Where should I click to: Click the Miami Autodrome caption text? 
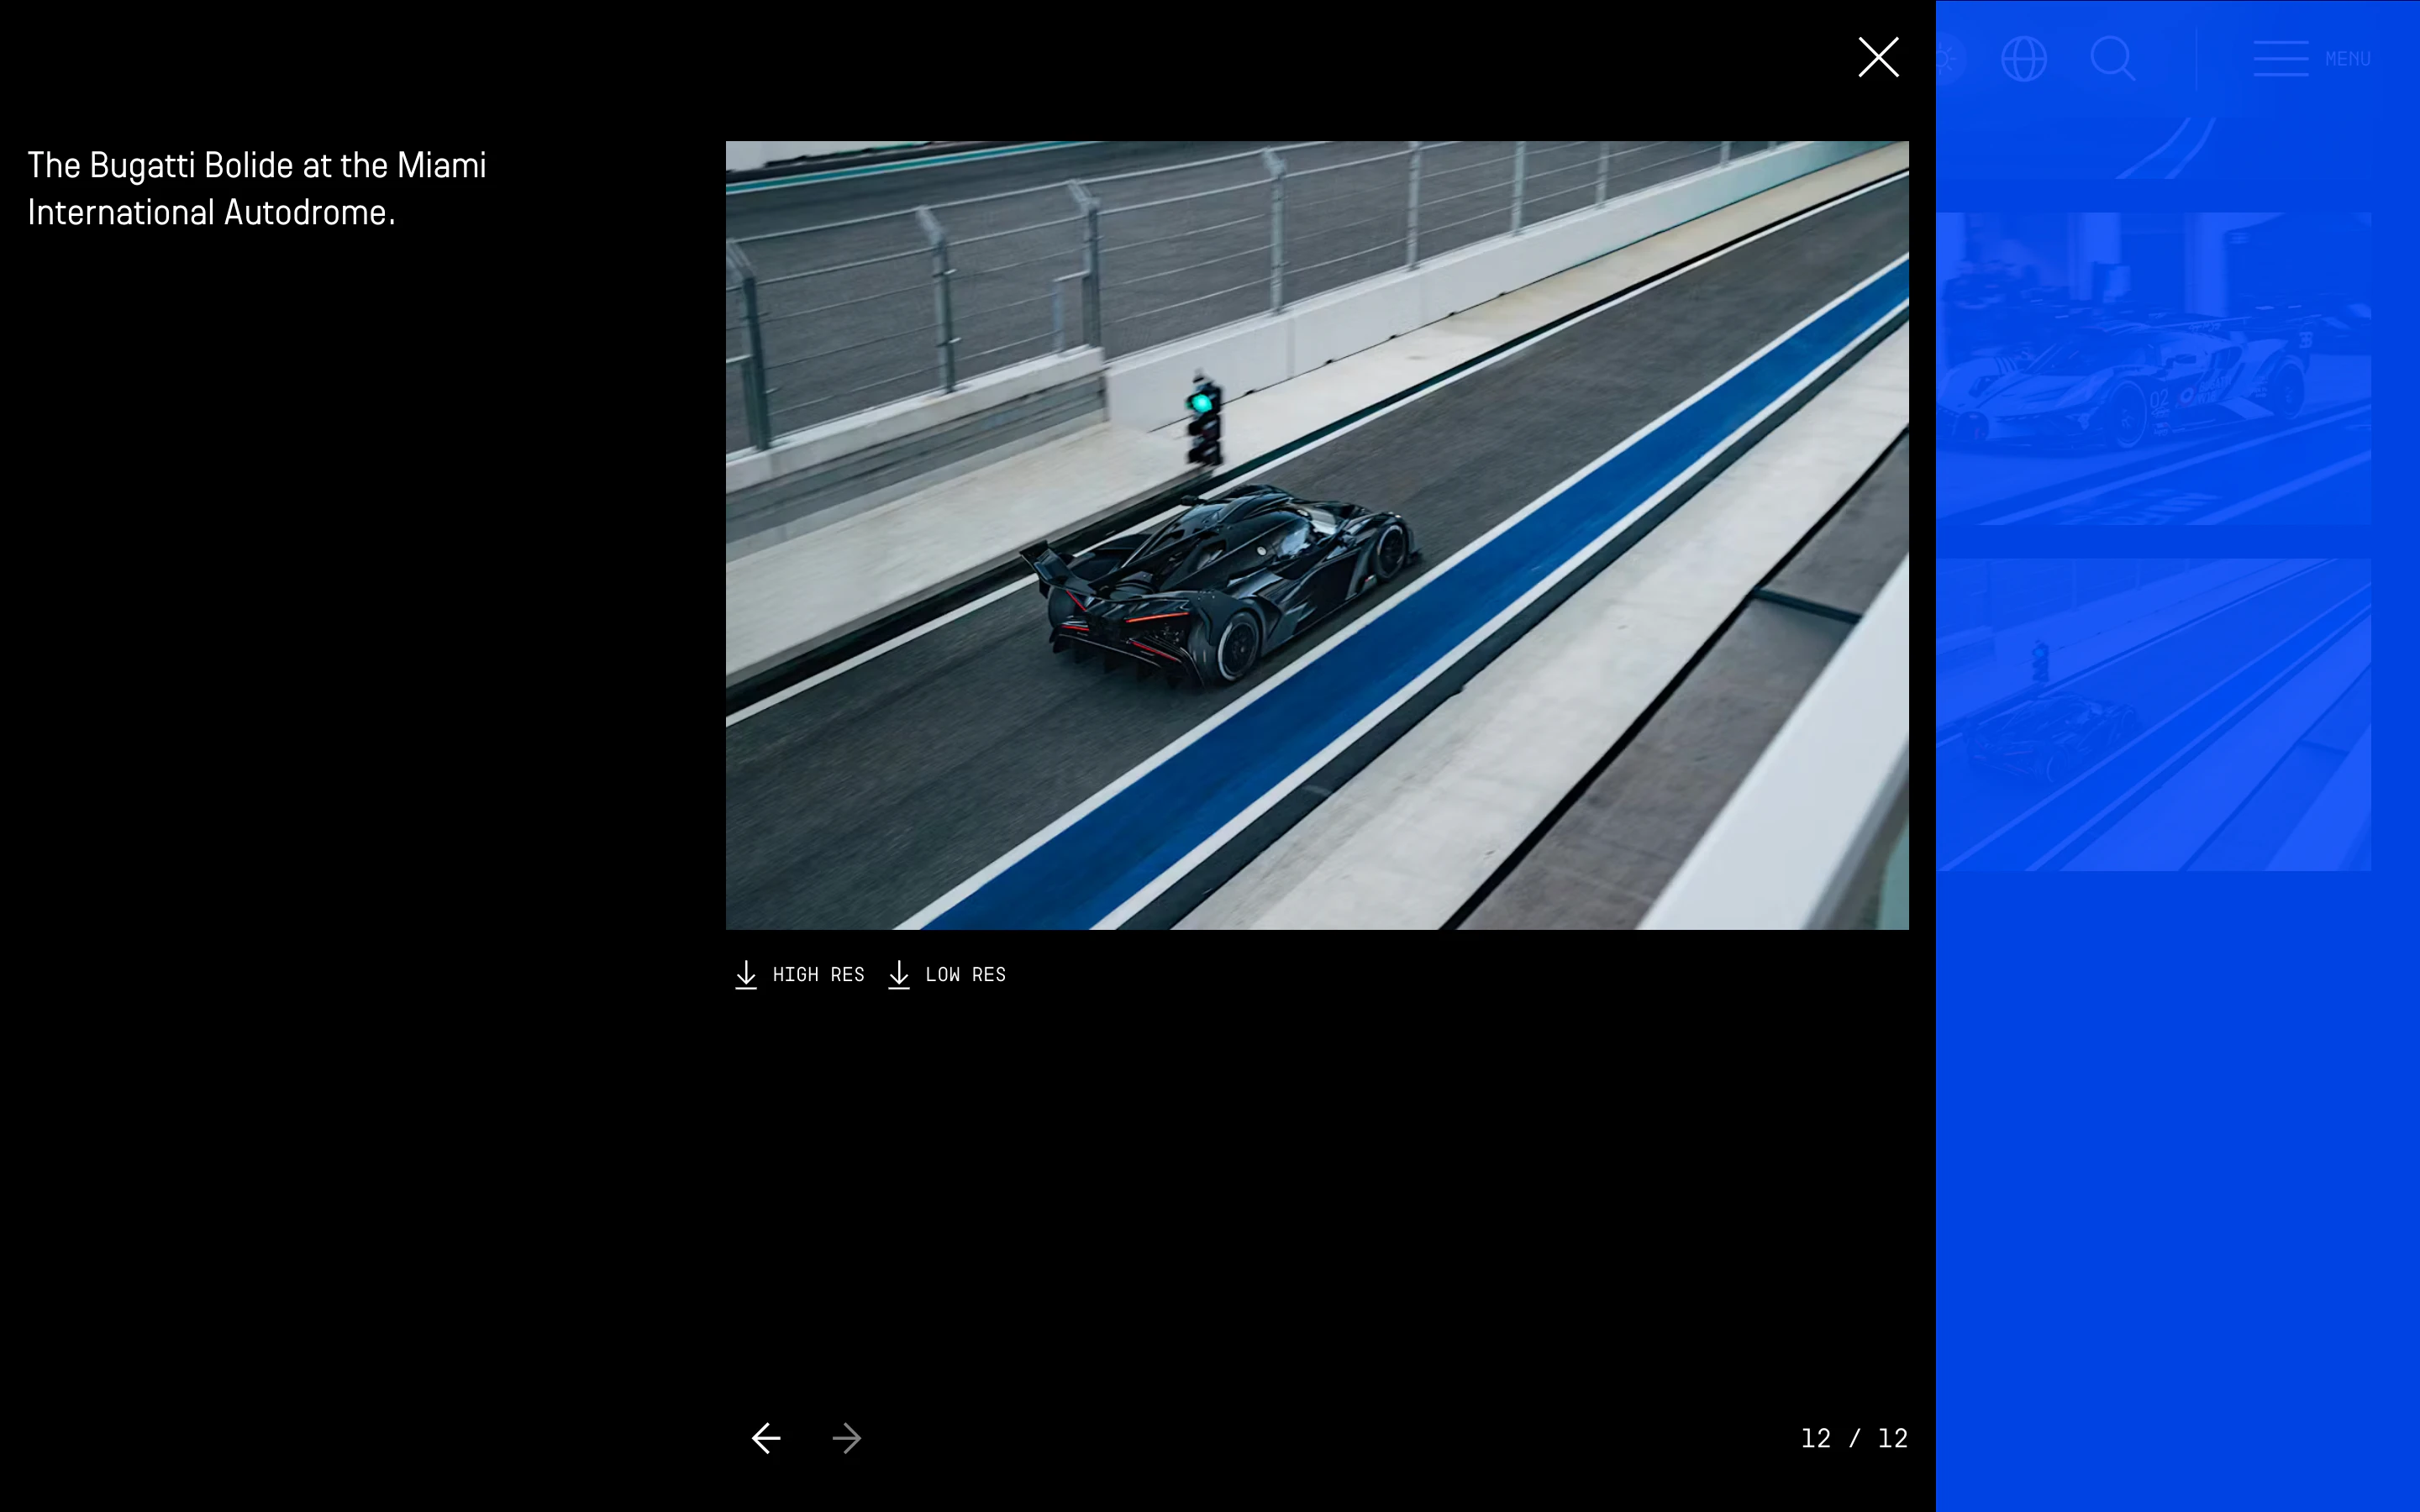tap(257, 188)
